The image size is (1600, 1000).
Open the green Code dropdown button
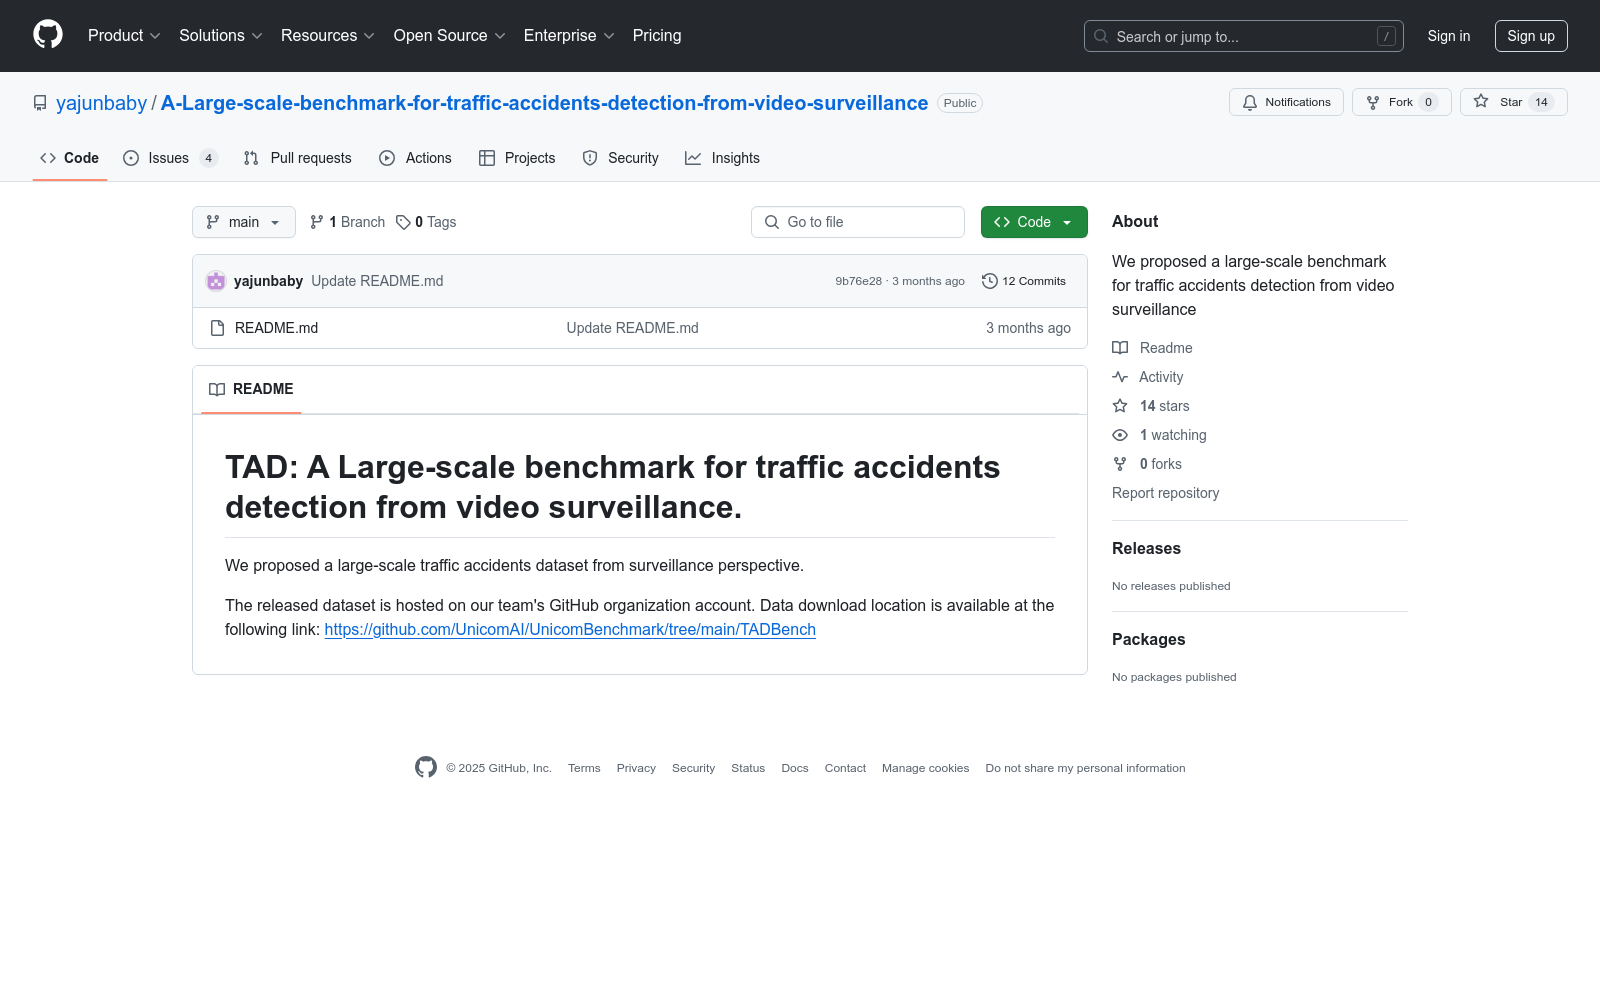[x=1034, y=222]
